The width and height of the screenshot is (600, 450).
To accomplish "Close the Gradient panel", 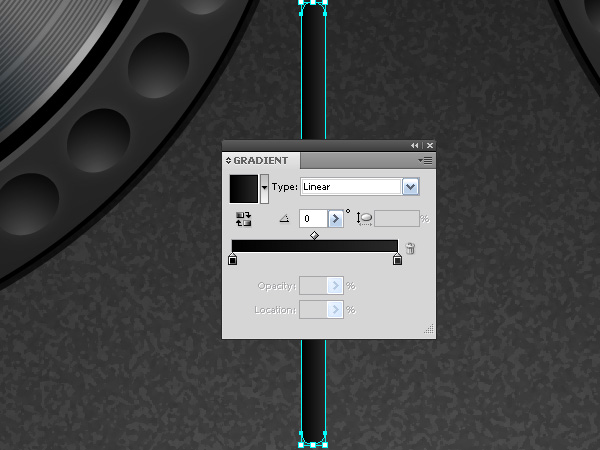I will tap(430, 145).
